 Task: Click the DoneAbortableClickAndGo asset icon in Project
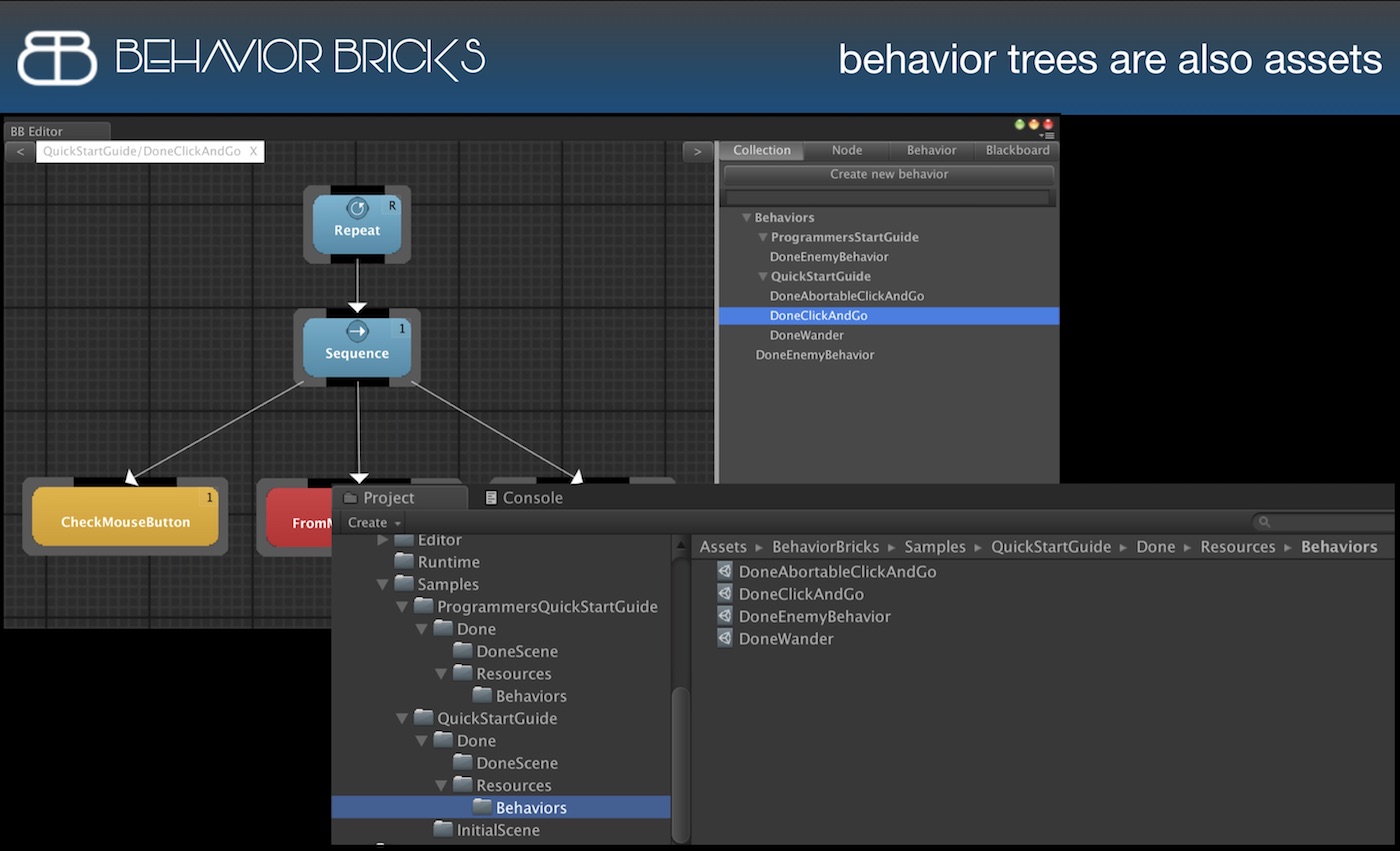725,571
